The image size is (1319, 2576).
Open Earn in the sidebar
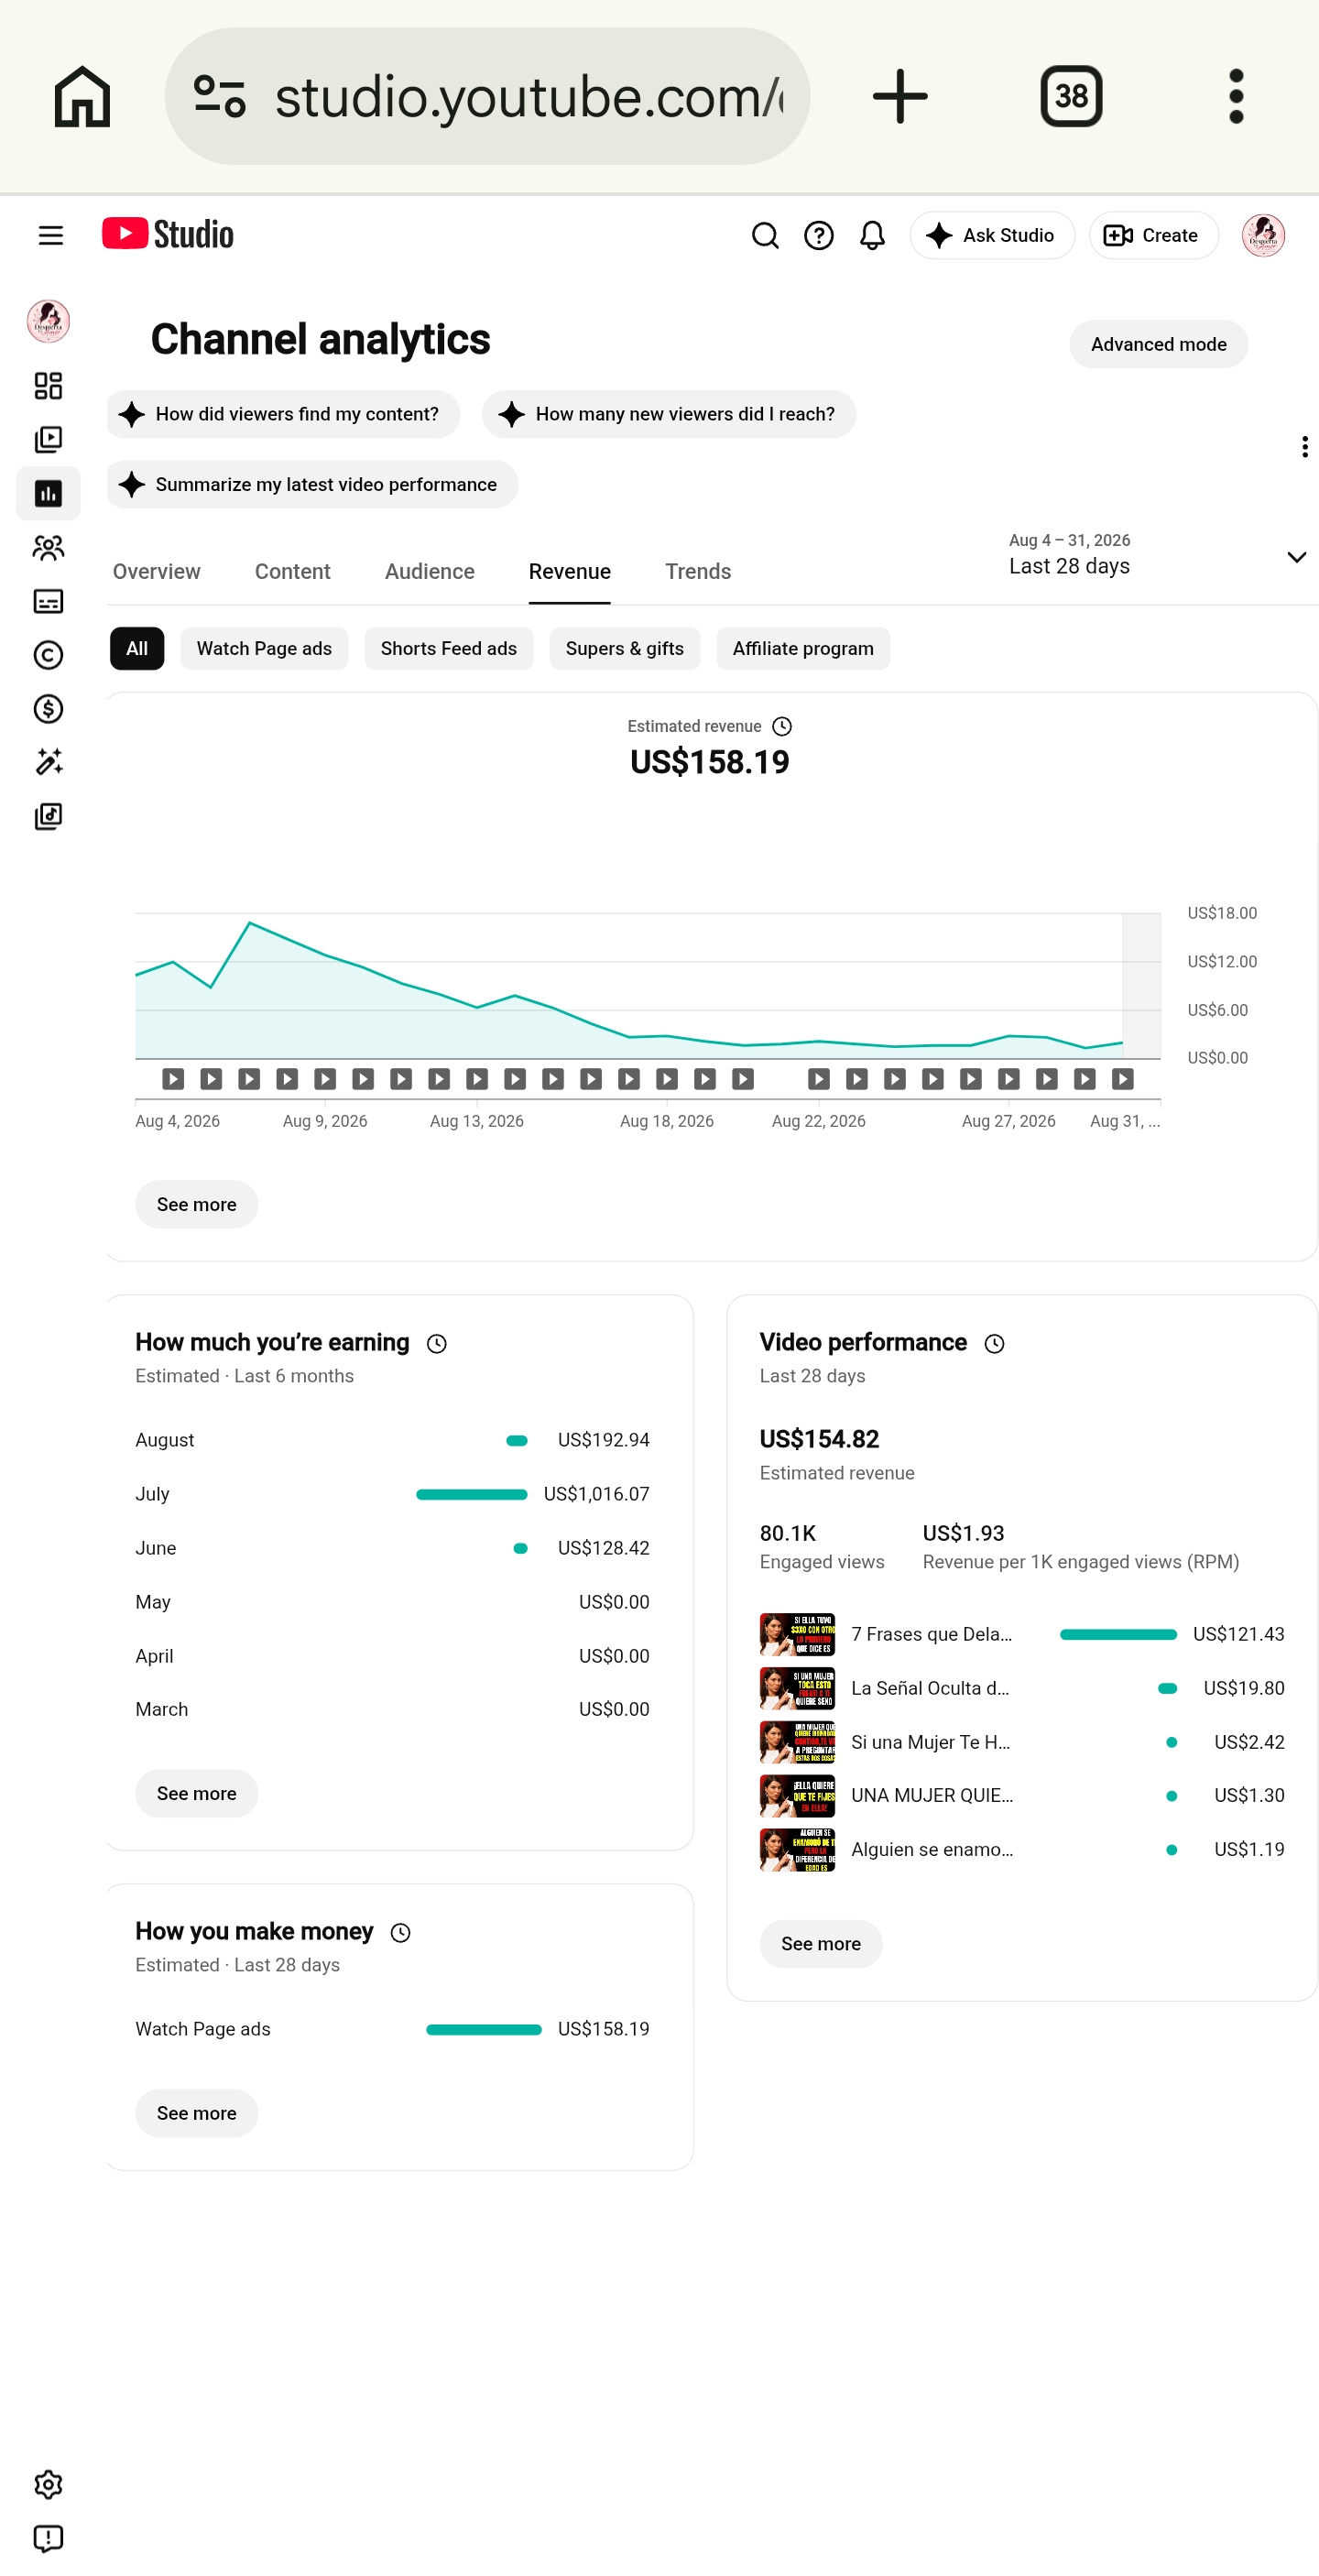pyautogui.click(x=48, y=709)
